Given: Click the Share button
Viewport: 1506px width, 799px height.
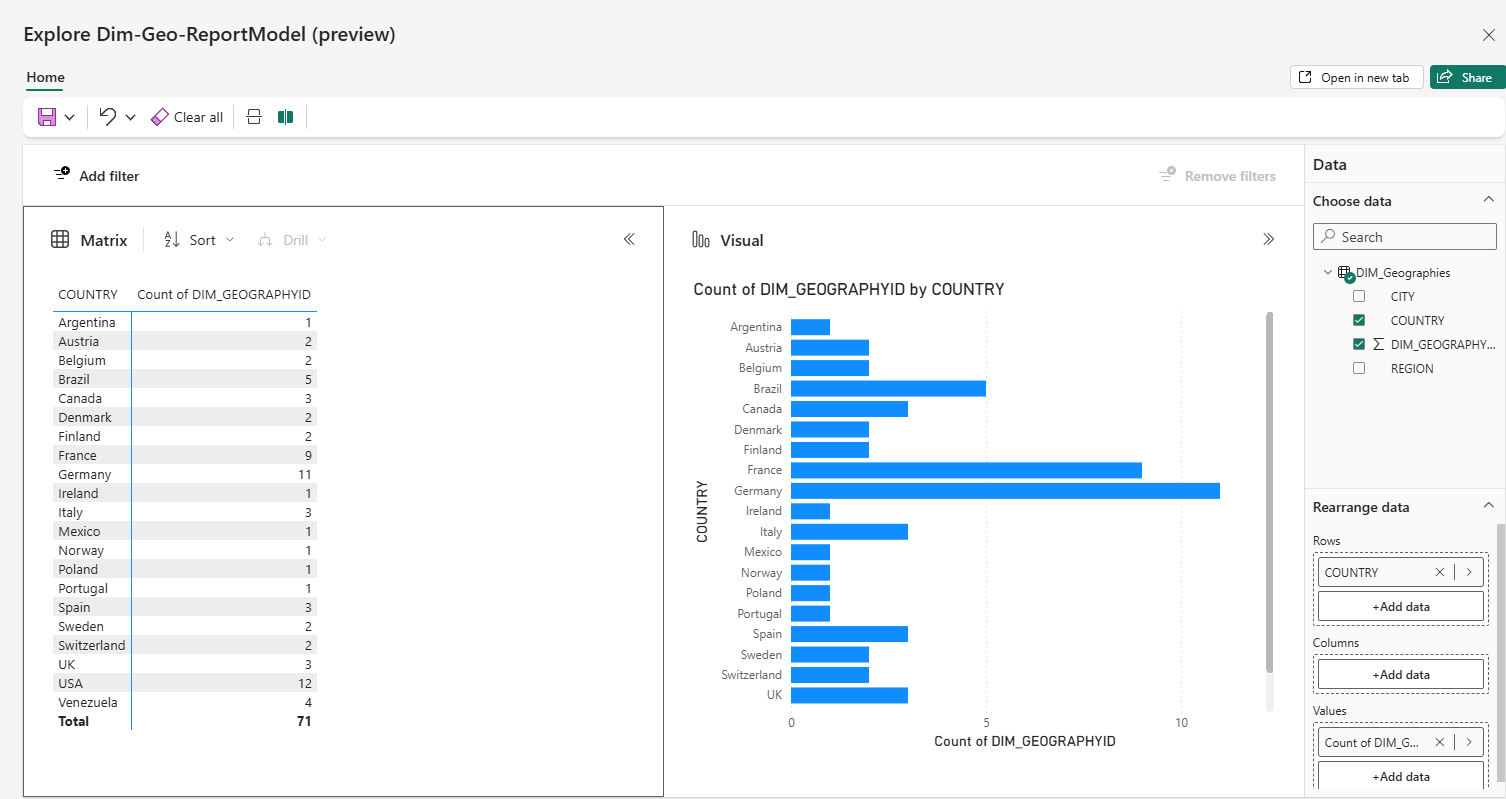Looking at the screenshot, I should (x=1466, y=77).
